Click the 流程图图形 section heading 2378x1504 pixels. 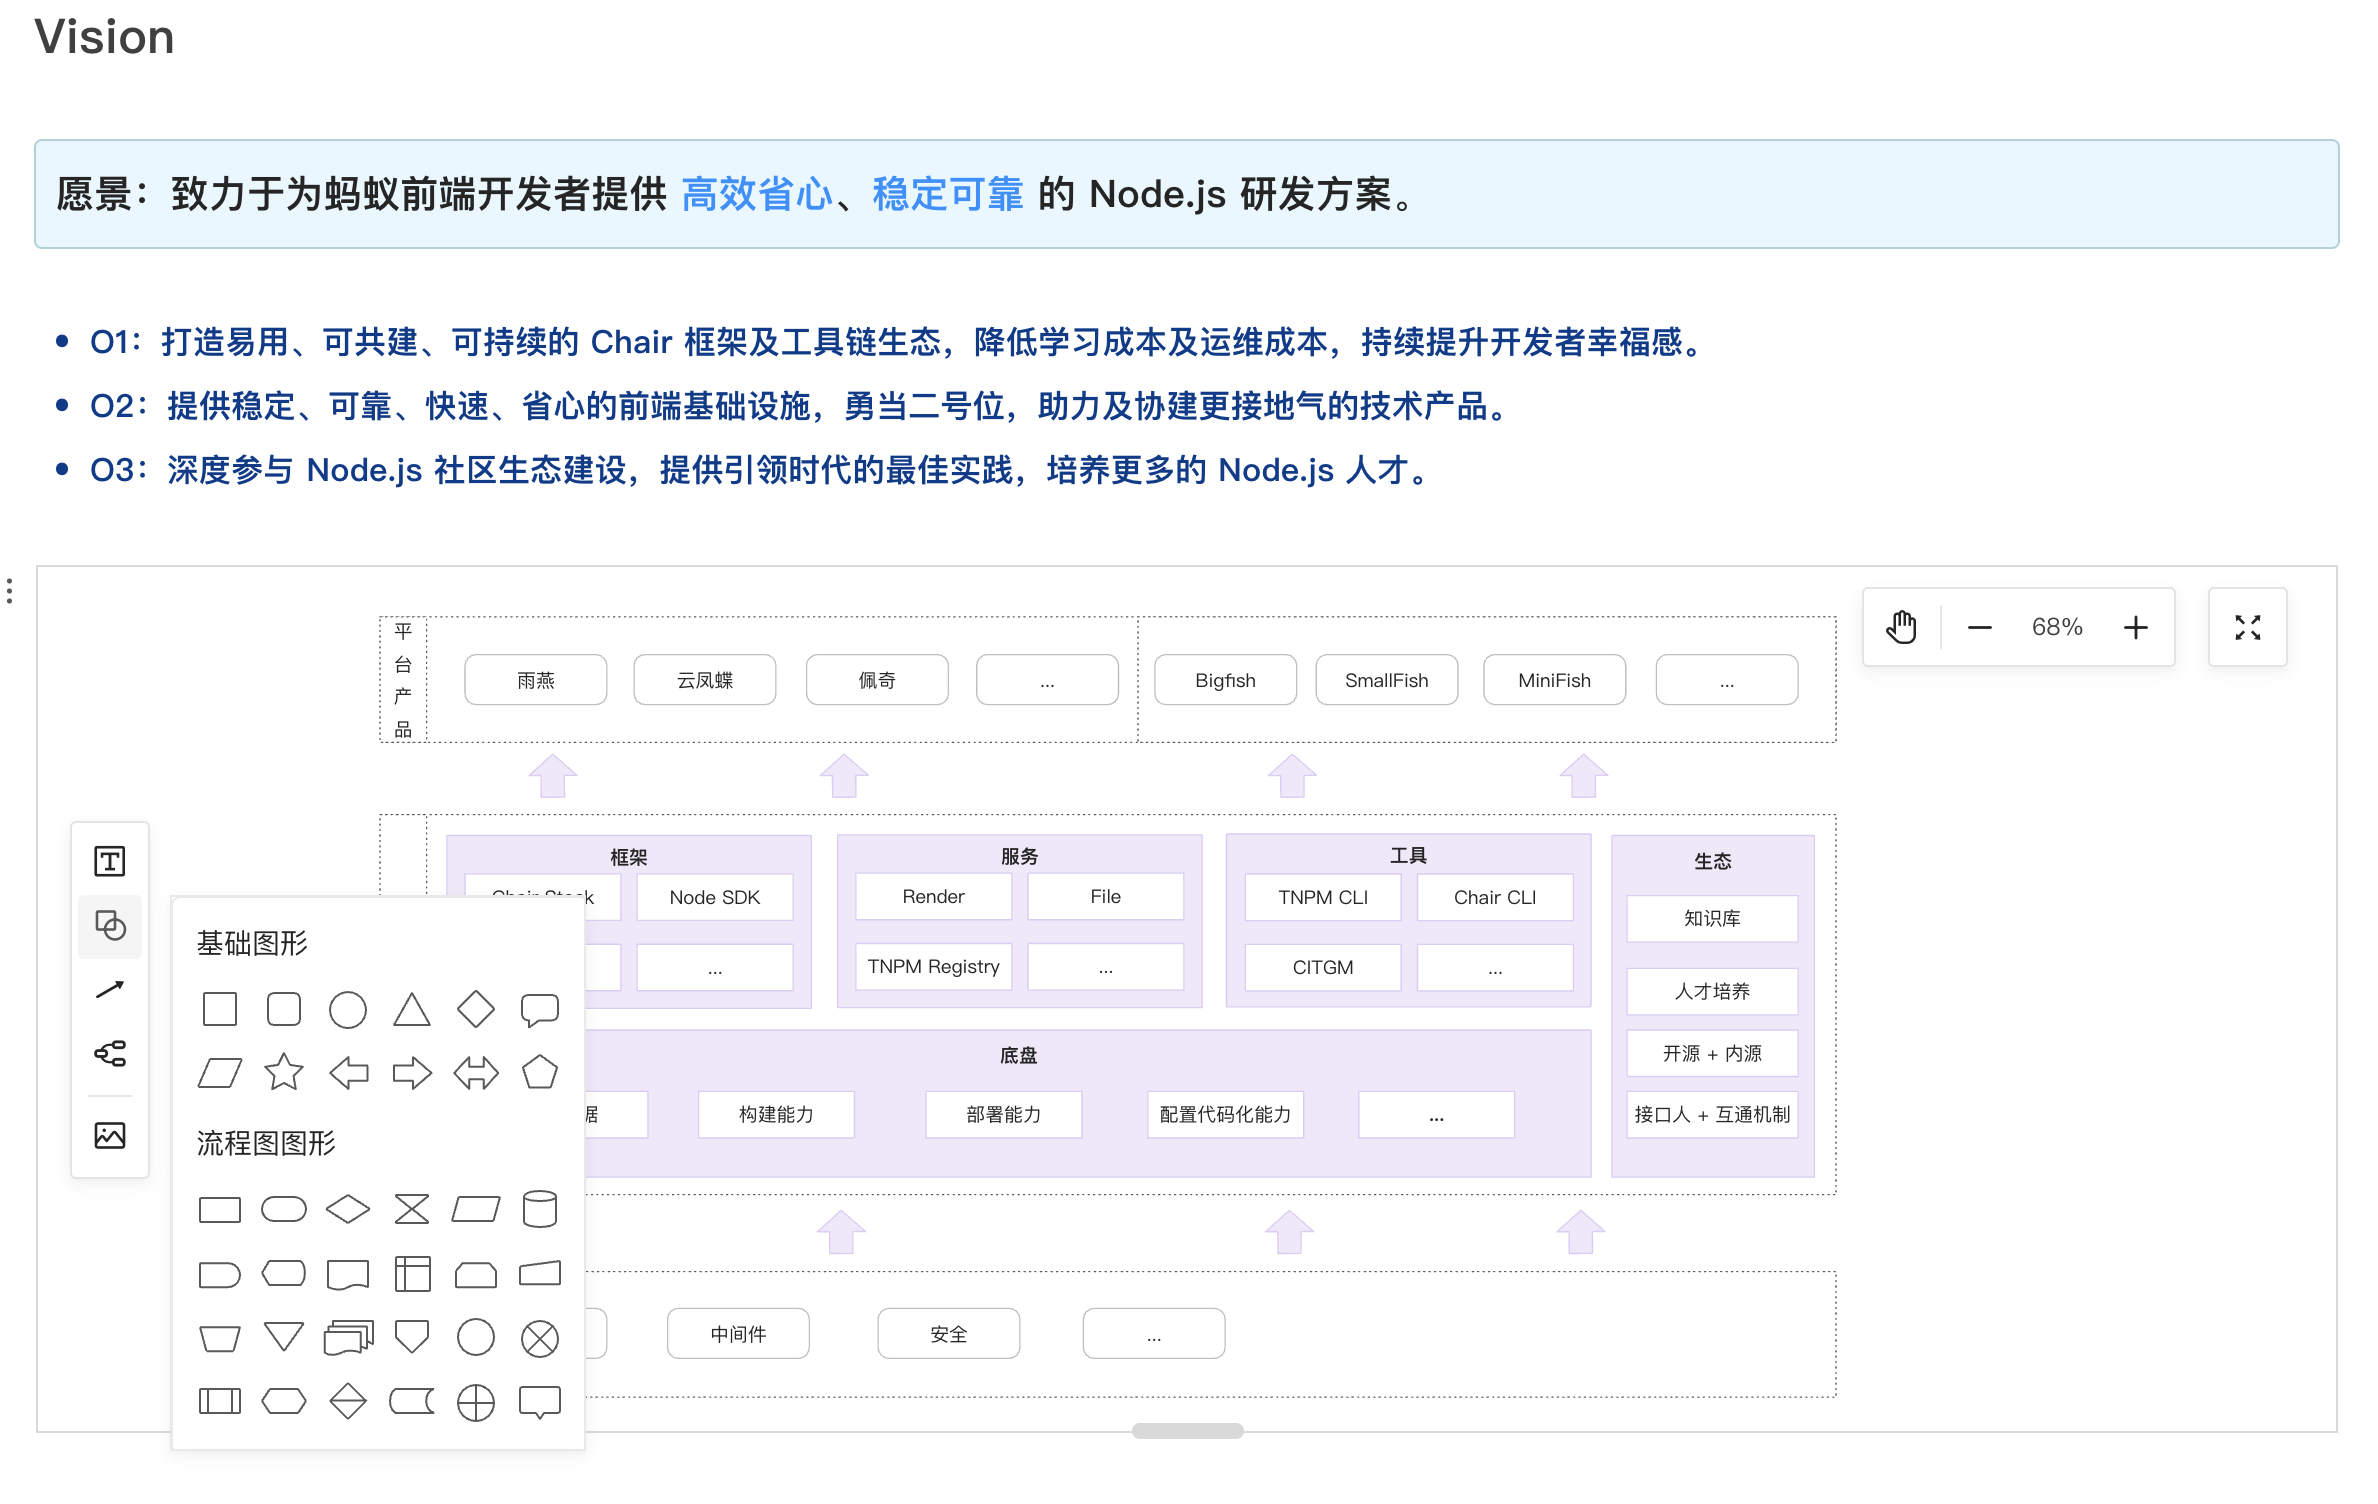266,1143
